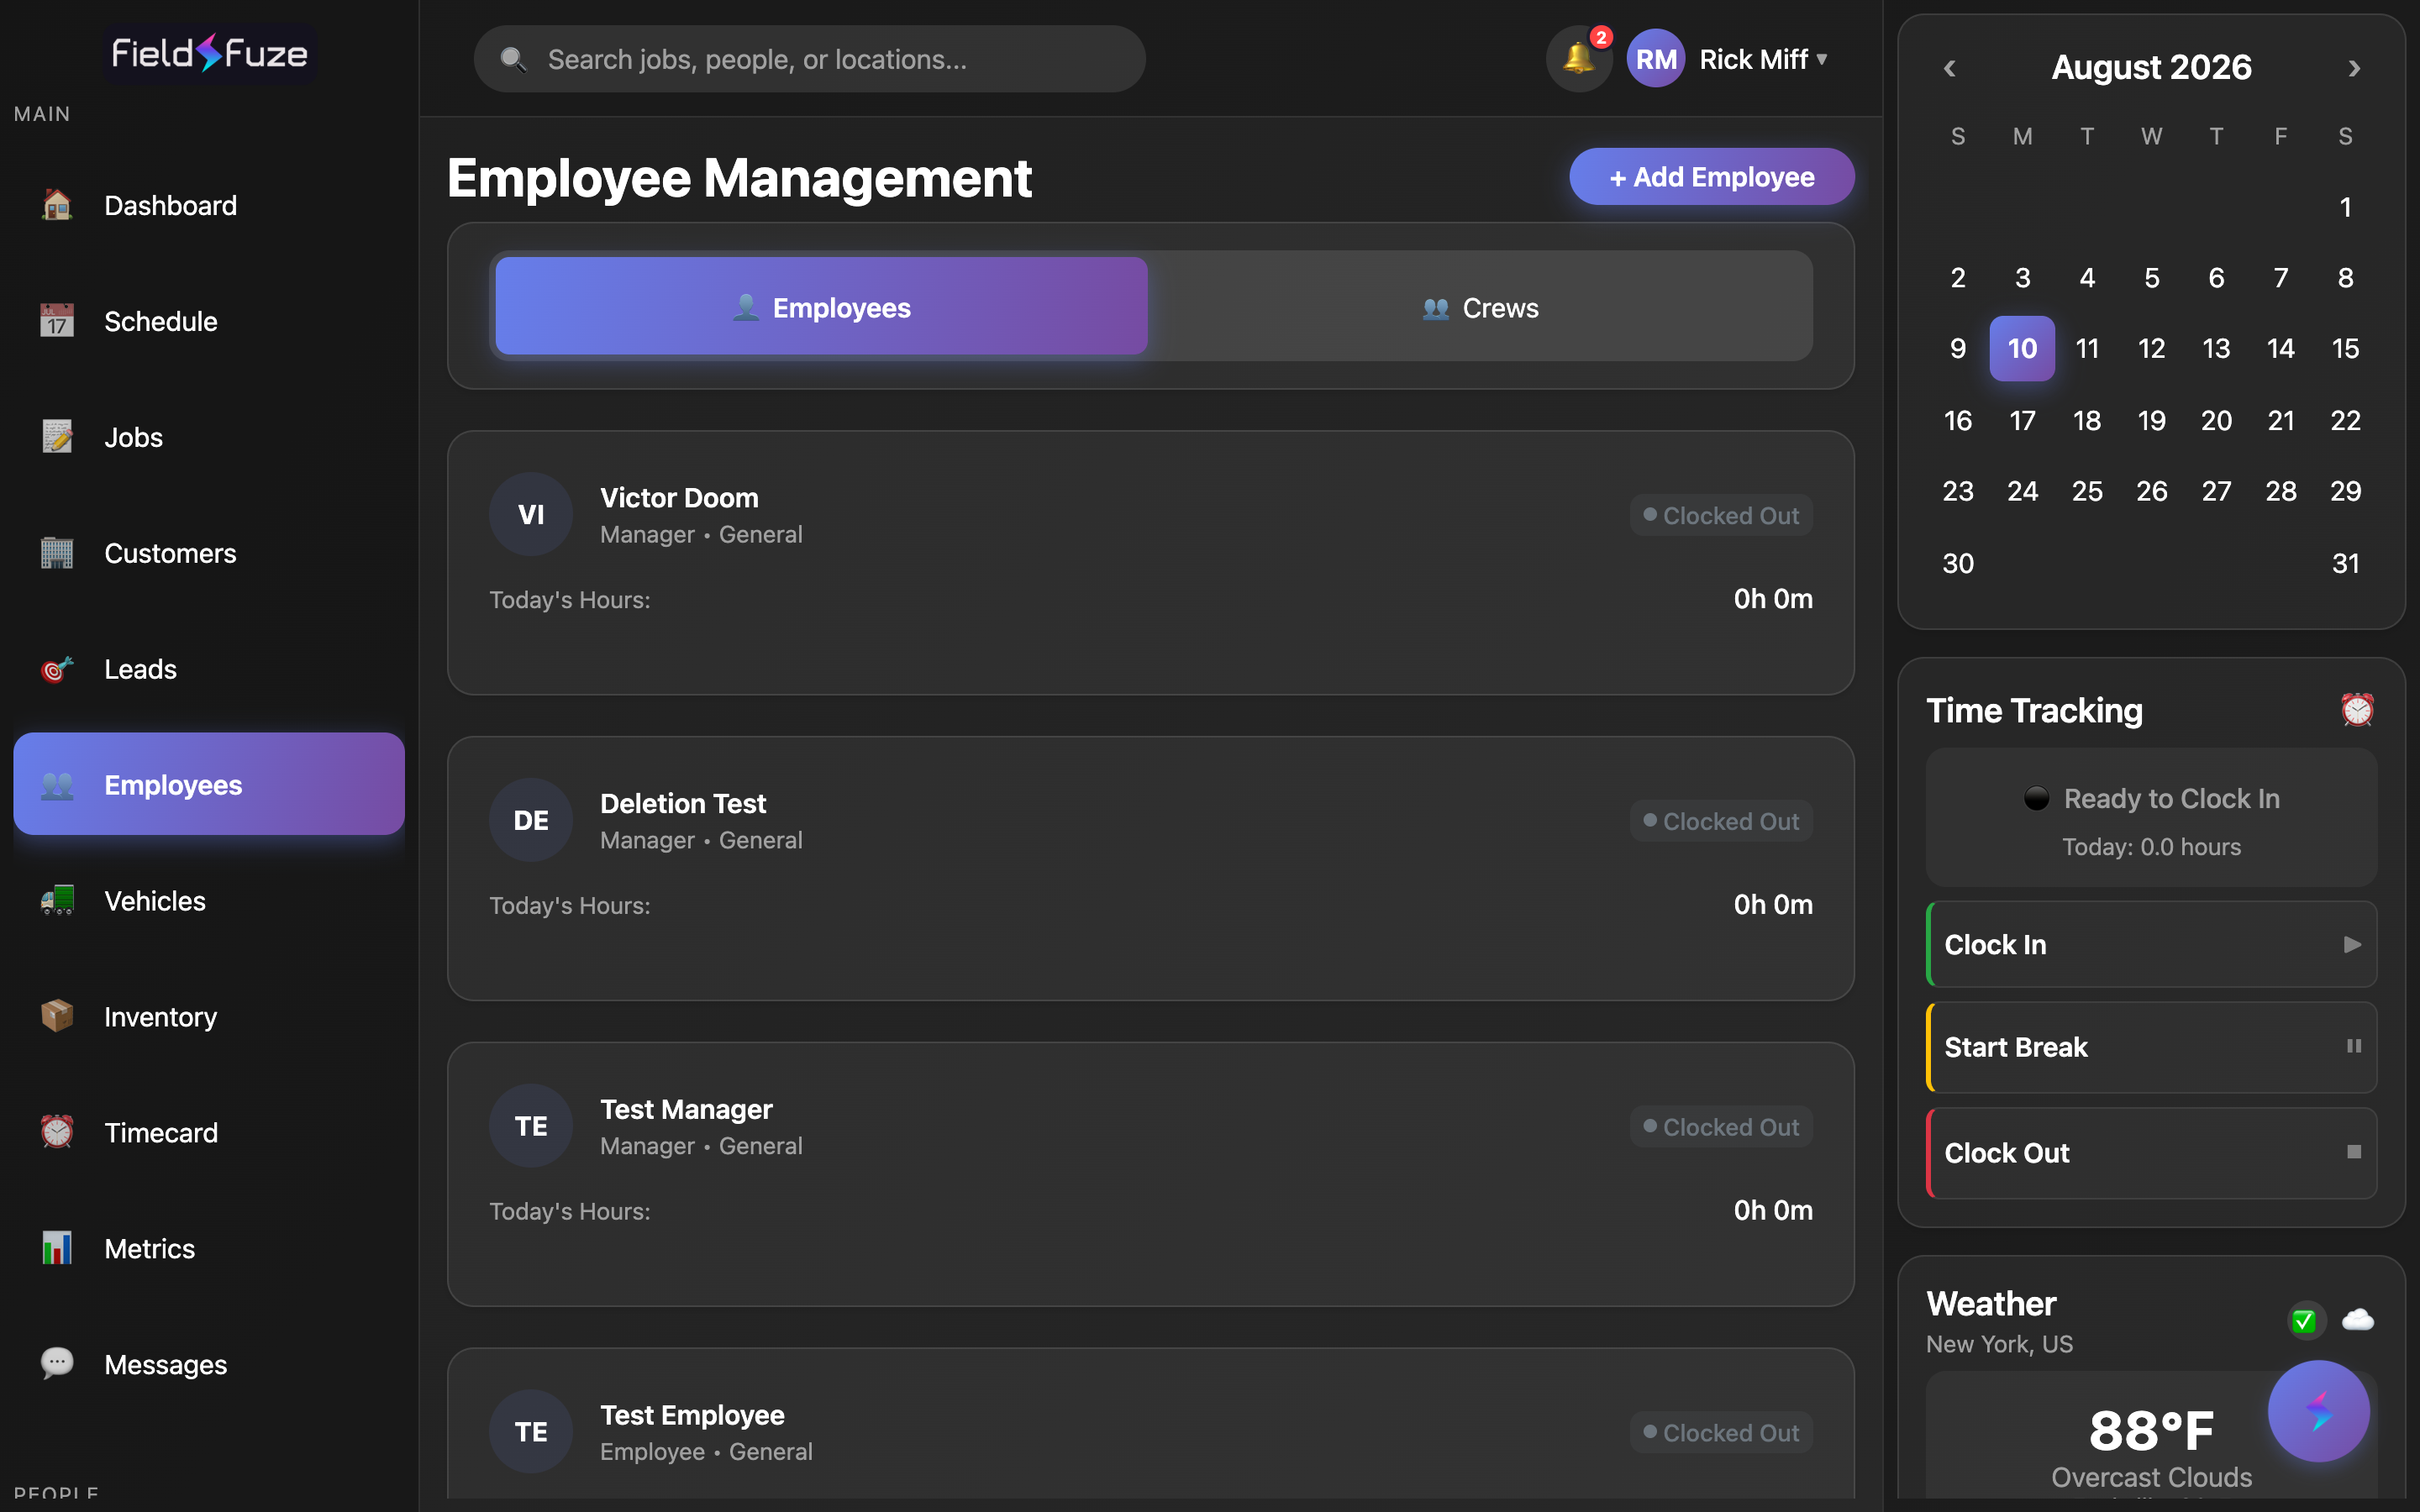Click the weather cloud icon
The width and height of the screenshot is (2420, 1512).
[2358, 1320]
